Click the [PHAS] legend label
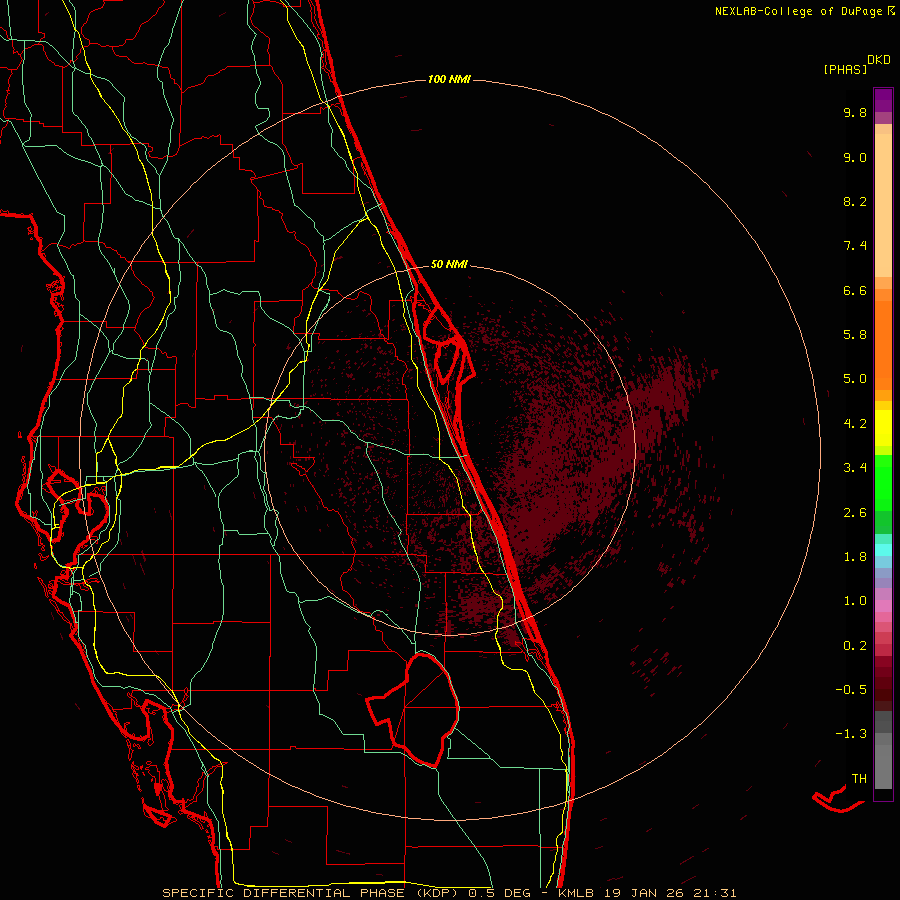900x900 pixels. point(845,69)
